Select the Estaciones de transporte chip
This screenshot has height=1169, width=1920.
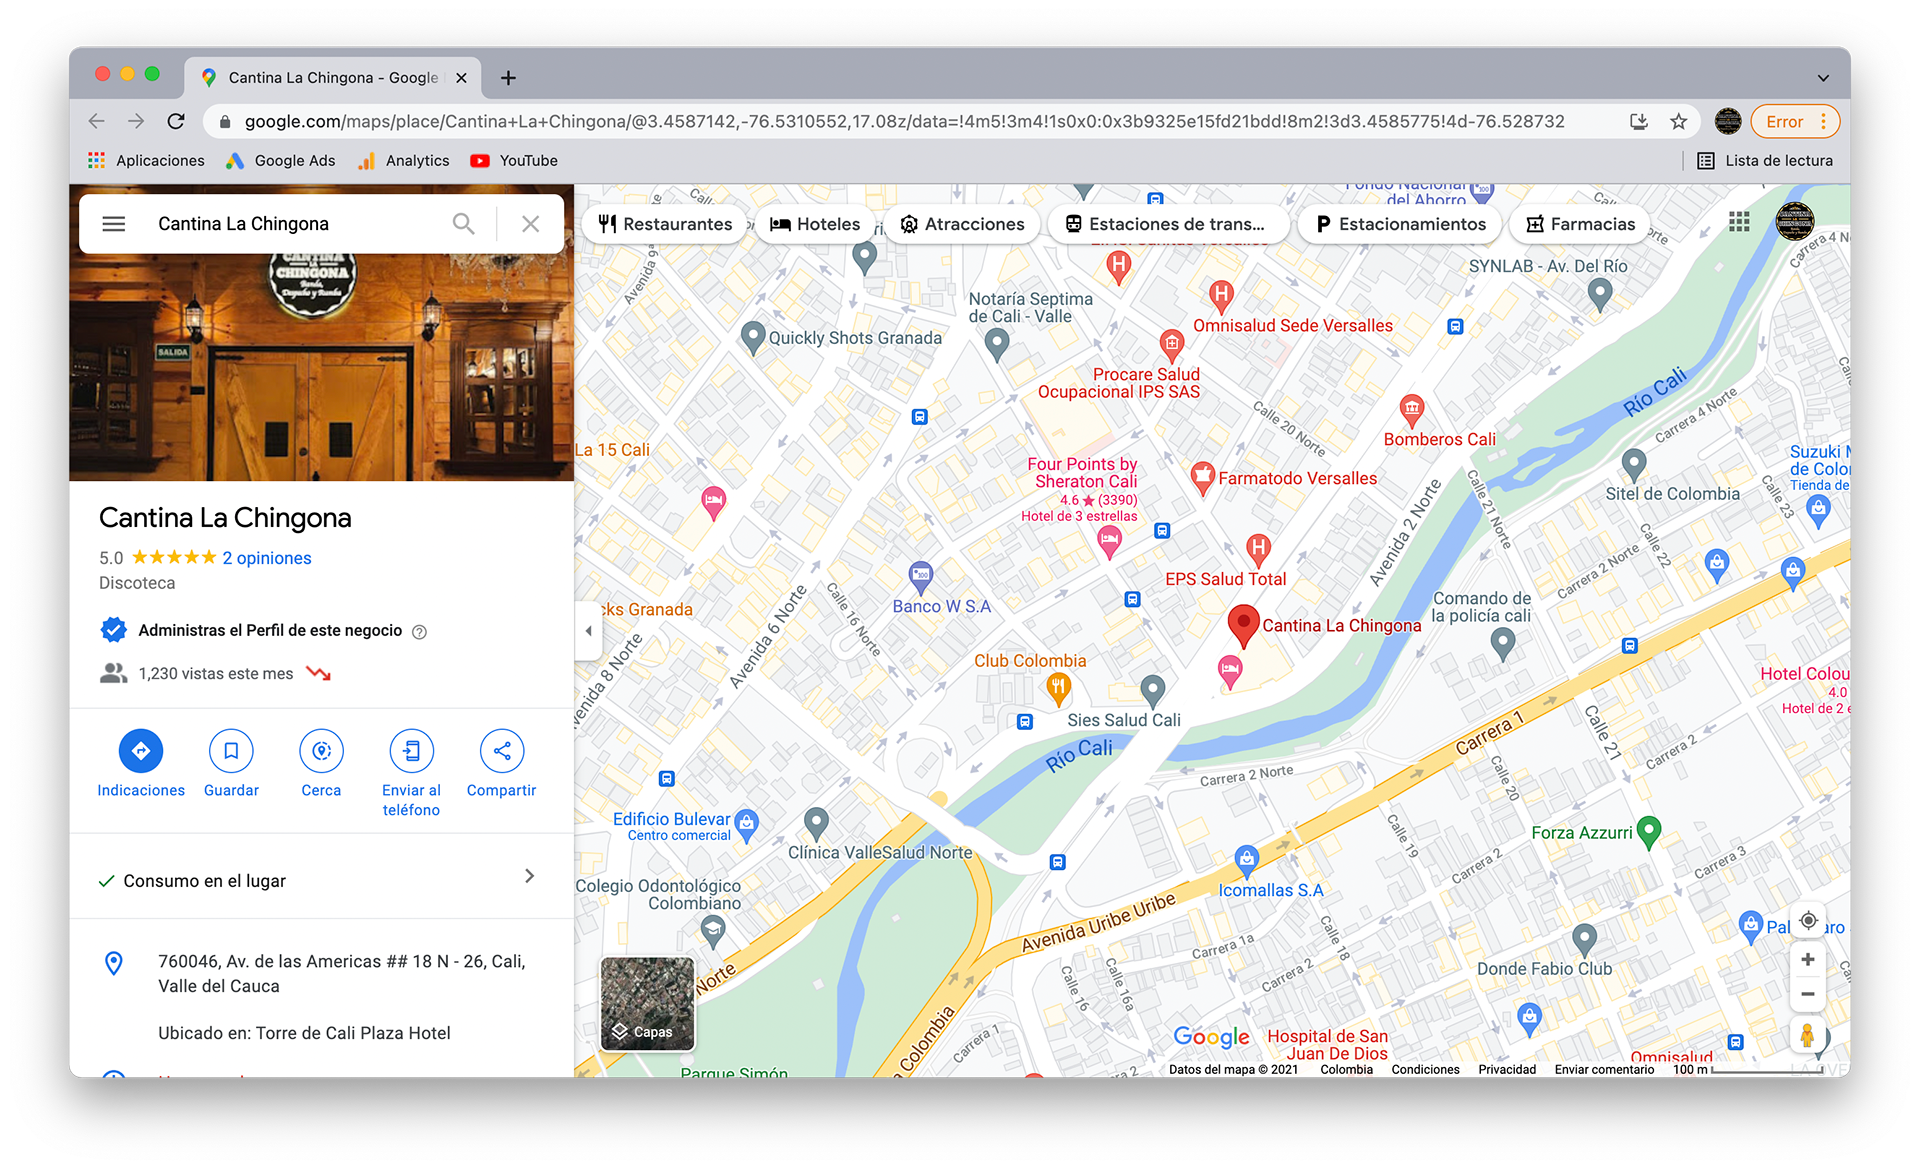click(x=1166, y=224)
